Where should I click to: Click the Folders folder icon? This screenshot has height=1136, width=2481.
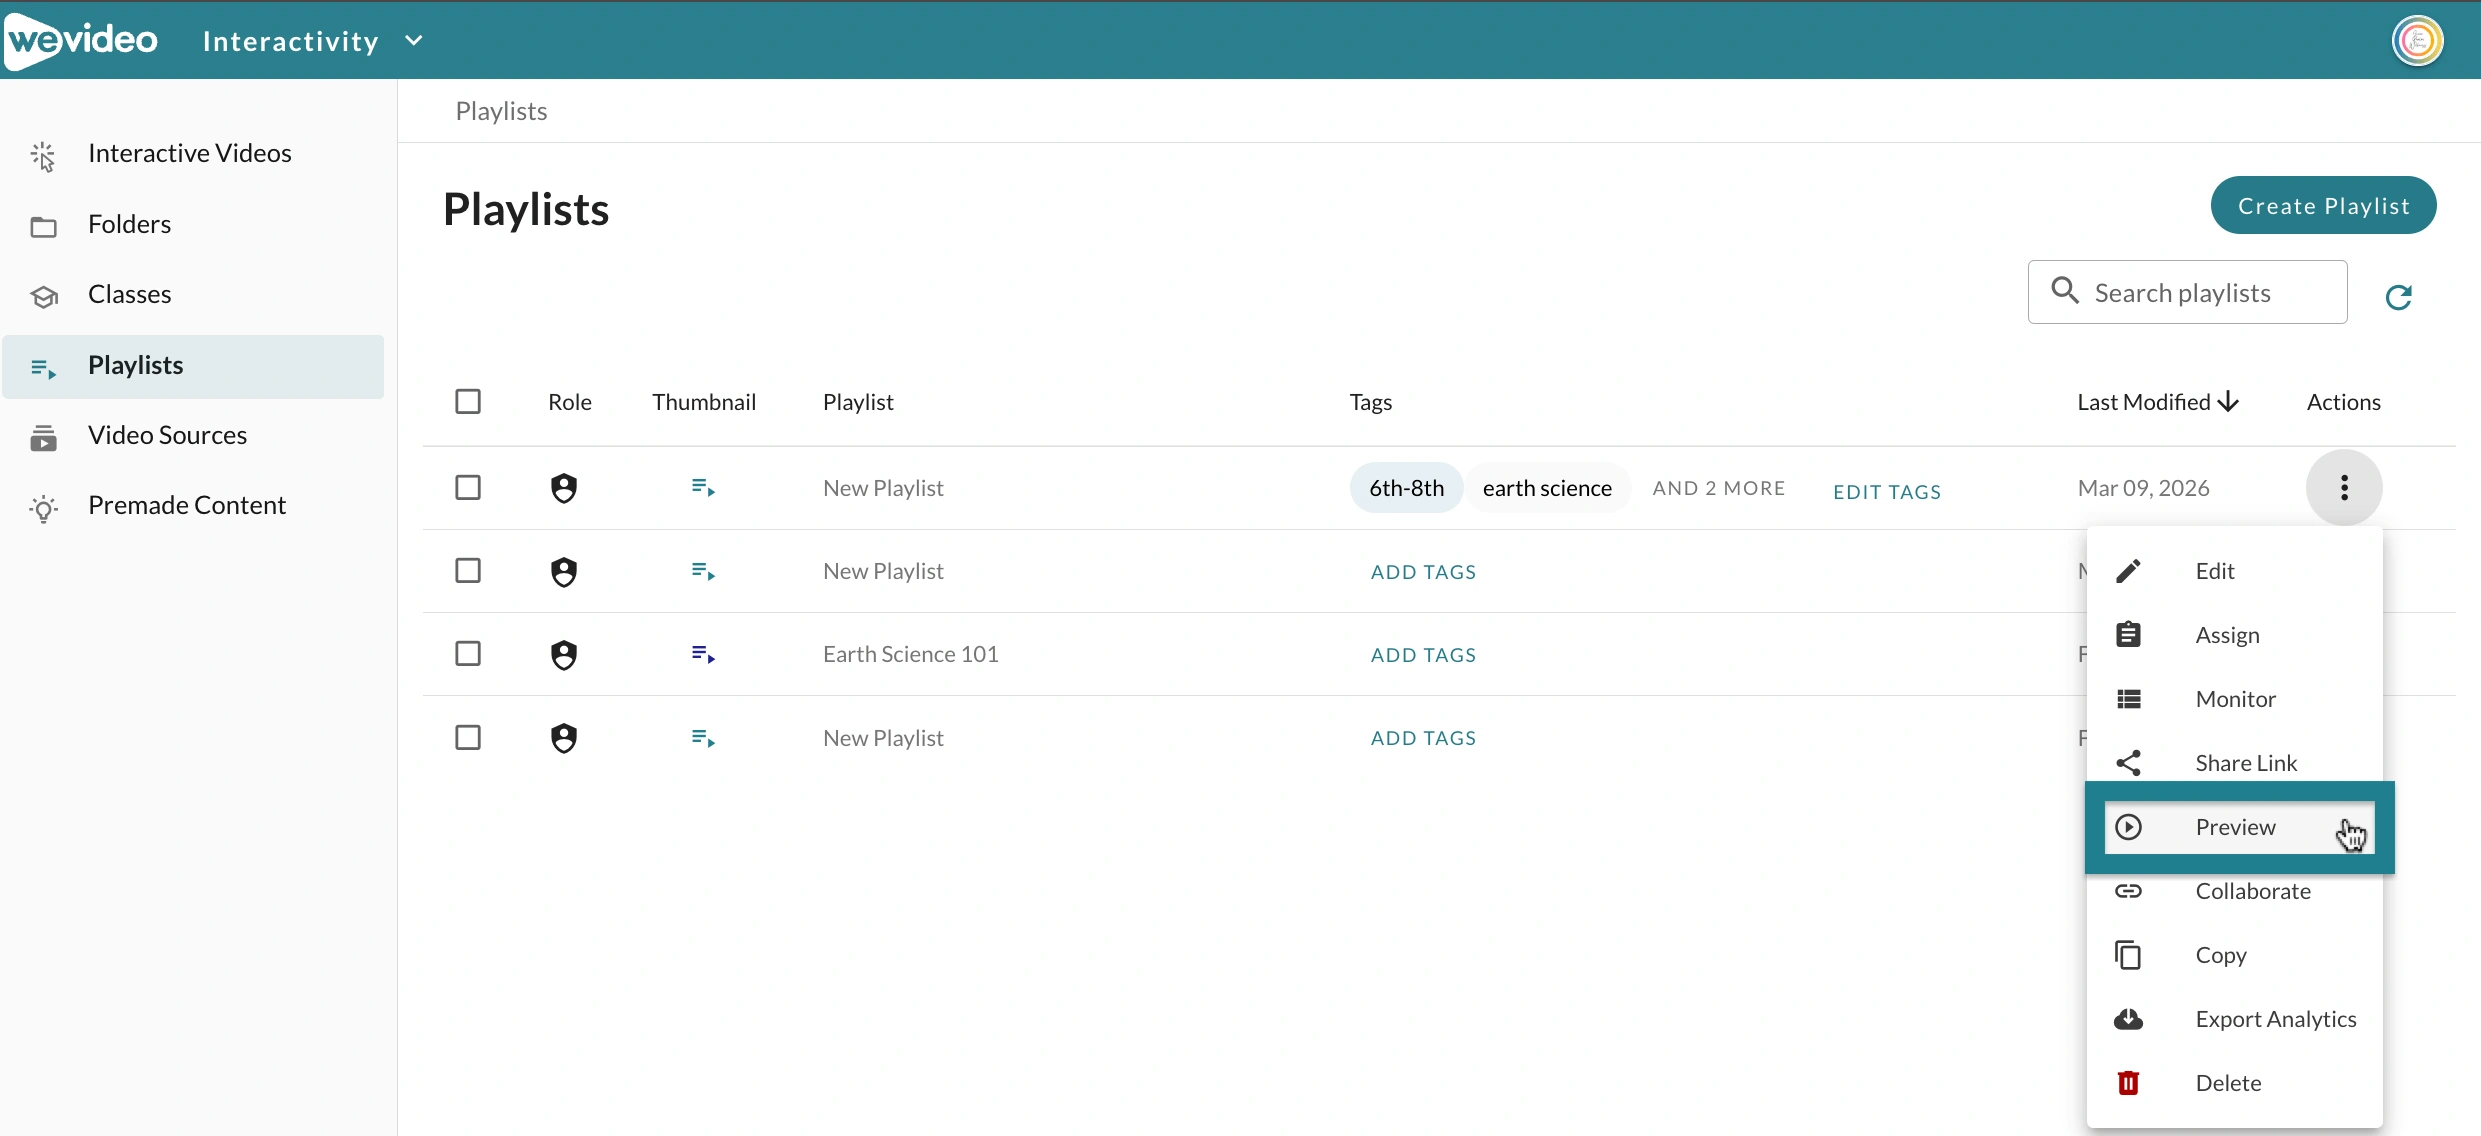43,227
